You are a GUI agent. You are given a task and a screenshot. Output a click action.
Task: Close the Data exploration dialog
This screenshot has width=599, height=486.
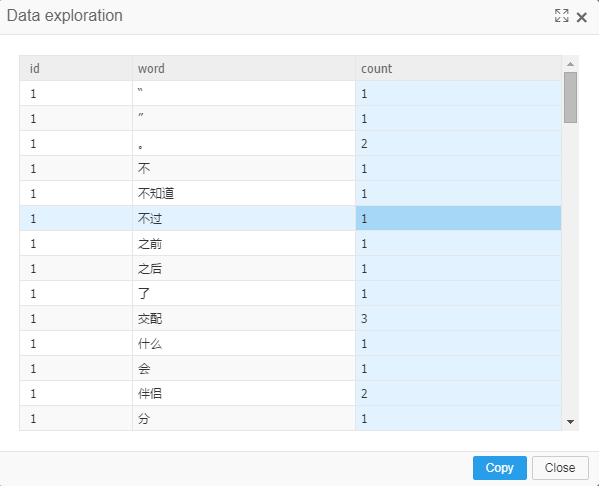coord(581,17)
